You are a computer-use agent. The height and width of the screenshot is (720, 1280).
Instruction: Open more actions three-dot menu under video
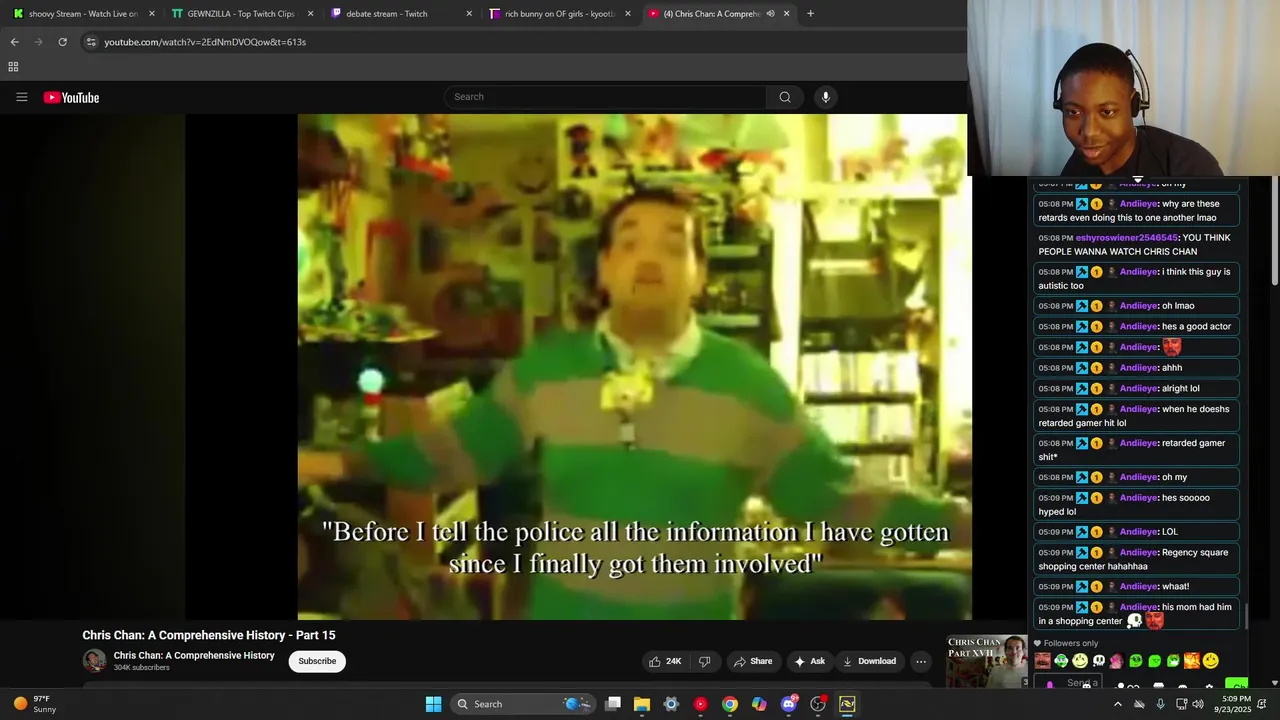(x=921, y=661)
